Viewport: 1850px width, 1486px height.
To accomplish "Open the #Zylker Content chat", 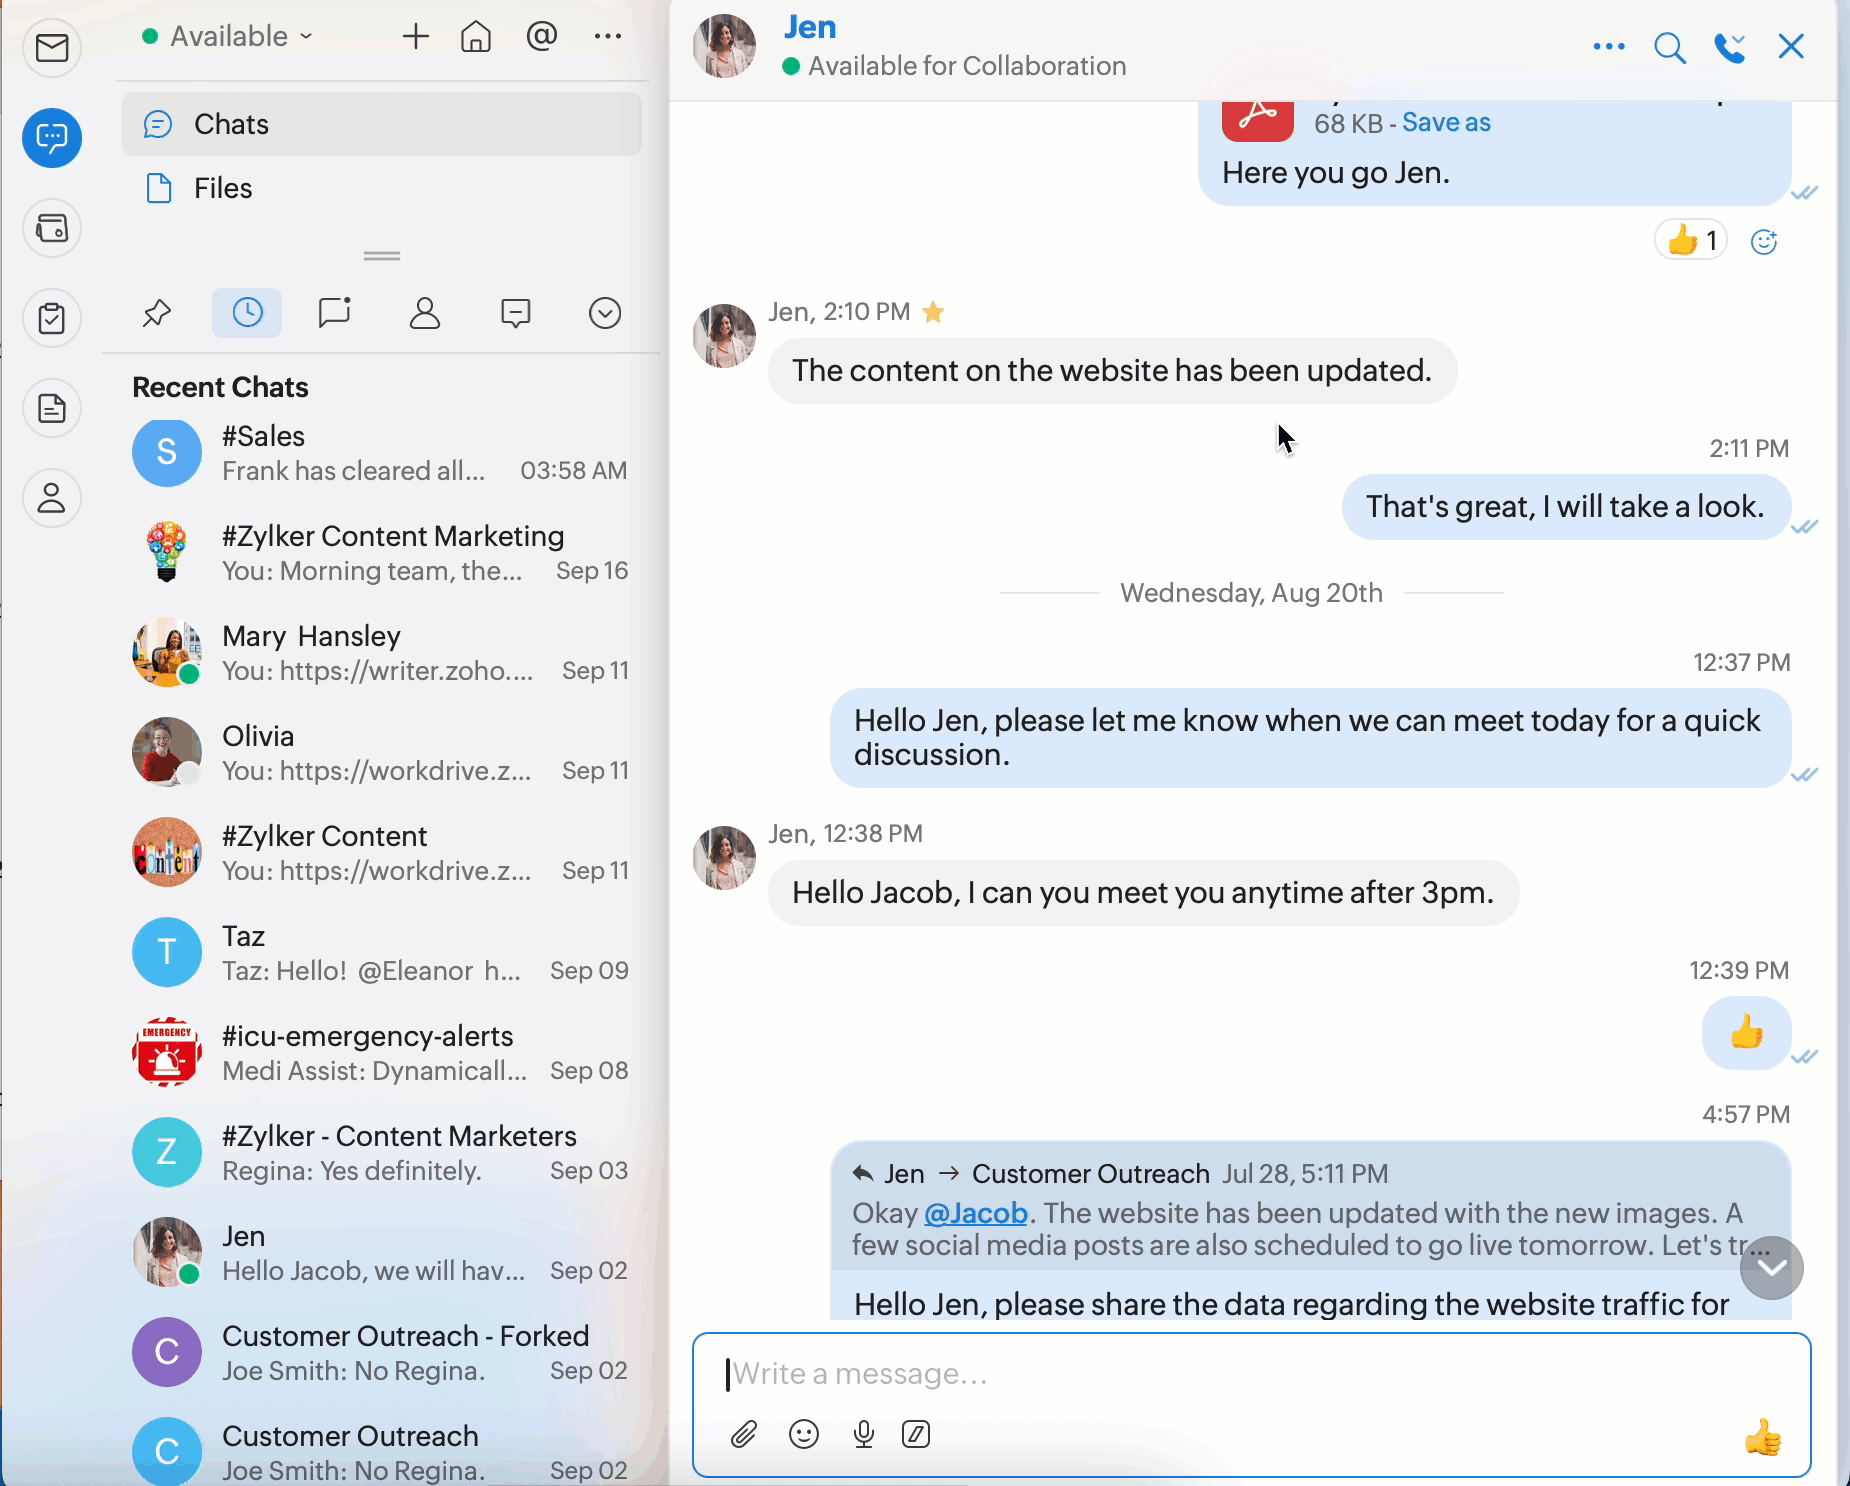I will 382,853.
